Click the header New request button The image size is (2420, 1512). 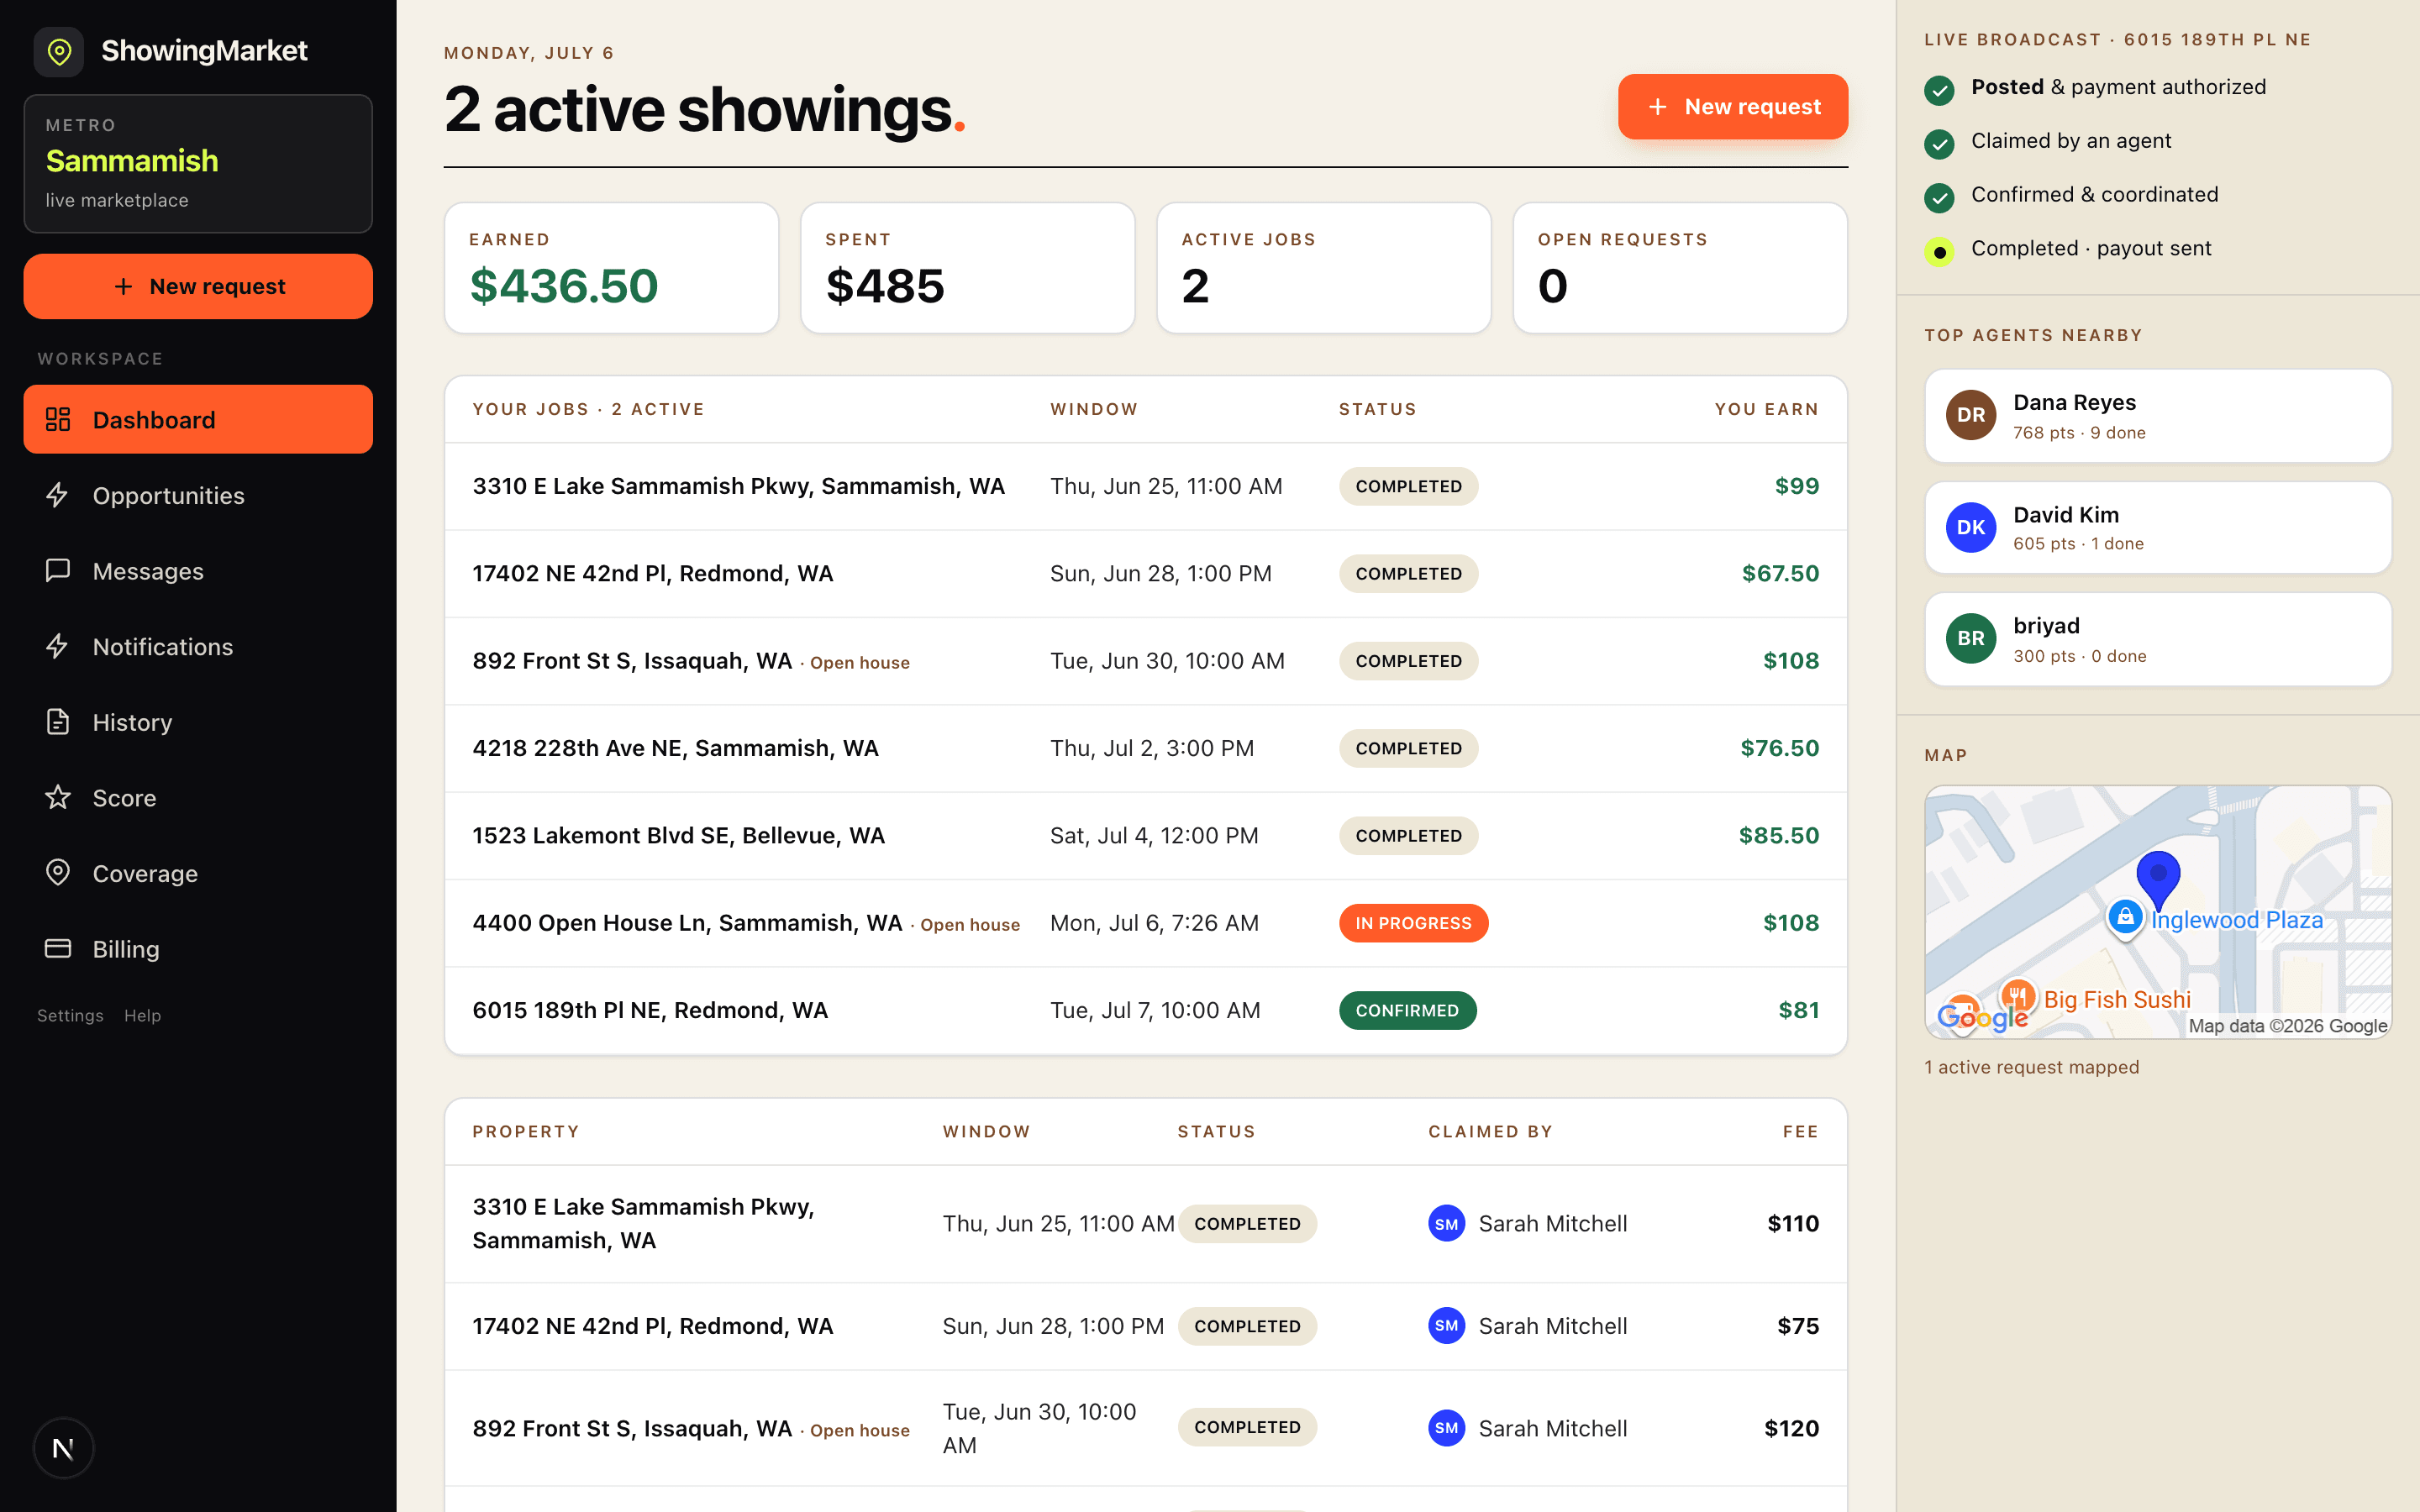1732,106
